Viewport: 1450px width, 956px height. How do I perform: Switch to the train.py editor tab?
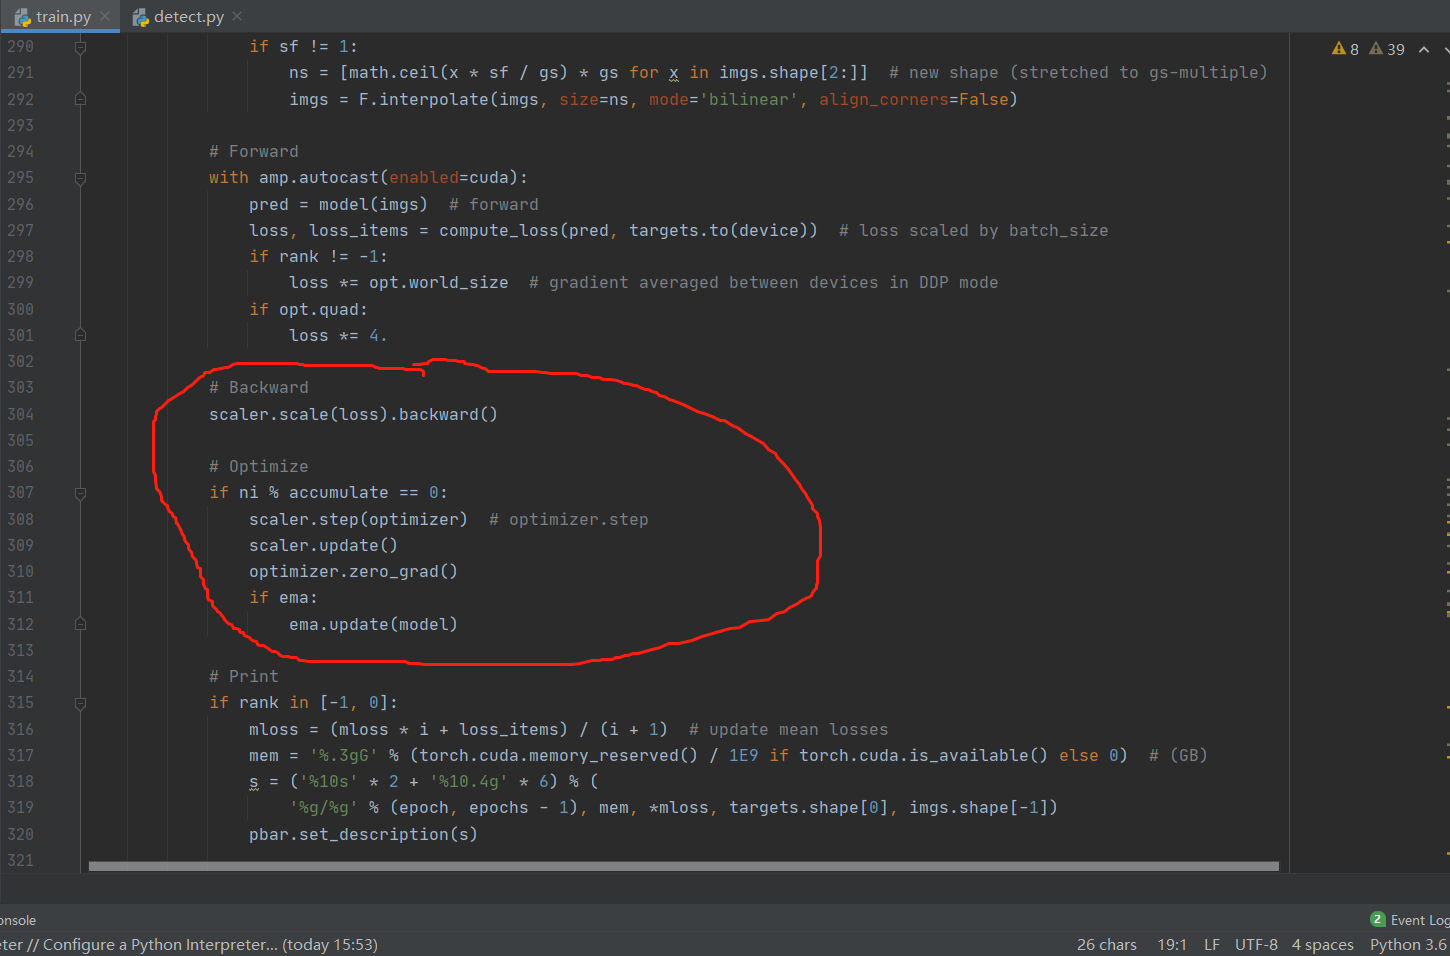(x=62, y=16)
